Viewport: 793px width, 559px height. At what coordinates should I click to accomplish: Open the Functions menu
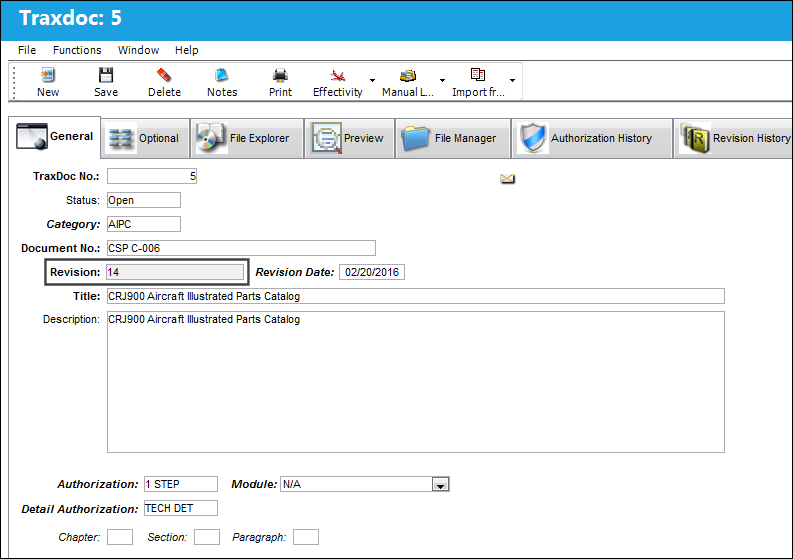pos(77,50)
